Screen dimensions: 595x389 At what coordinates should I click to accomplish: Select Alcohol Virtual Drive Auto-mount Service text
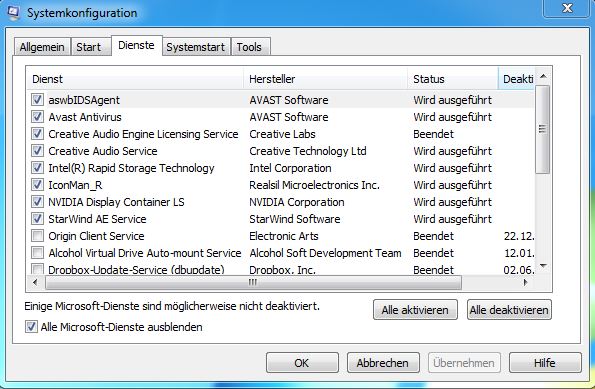[x=145, y=253]
